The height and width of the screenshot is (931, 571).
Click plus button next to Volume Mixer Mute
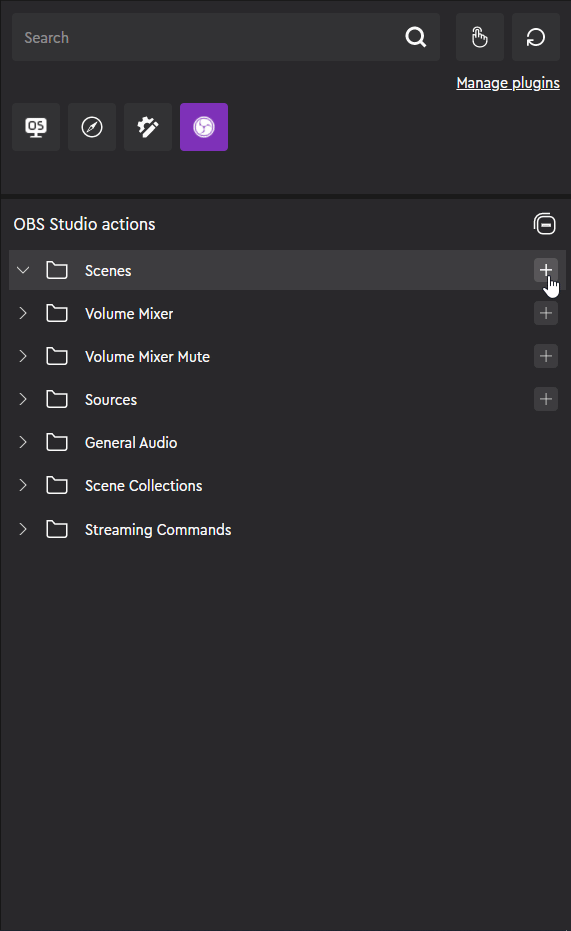pyautogui.click(x=545, y=356)
